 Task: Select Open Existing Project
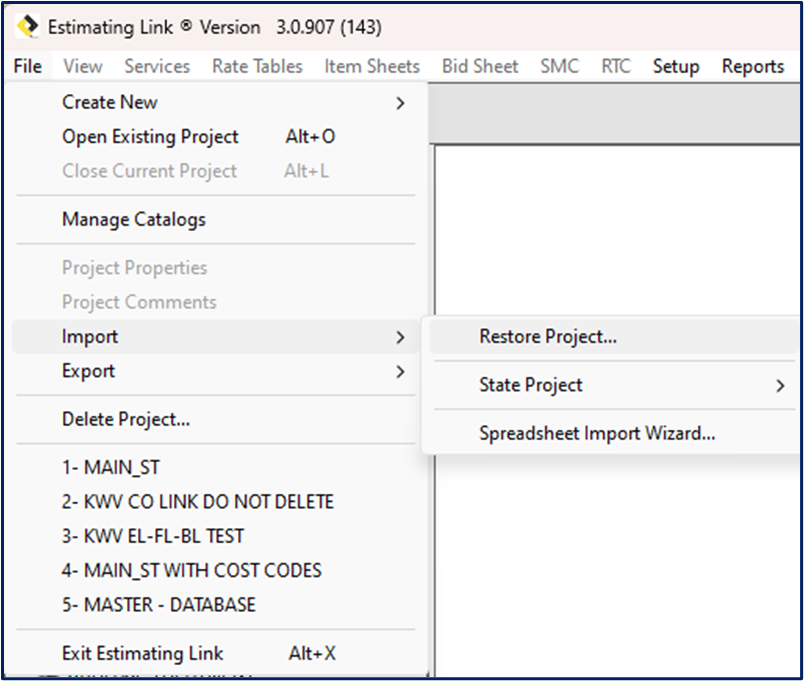click(150, 136)
